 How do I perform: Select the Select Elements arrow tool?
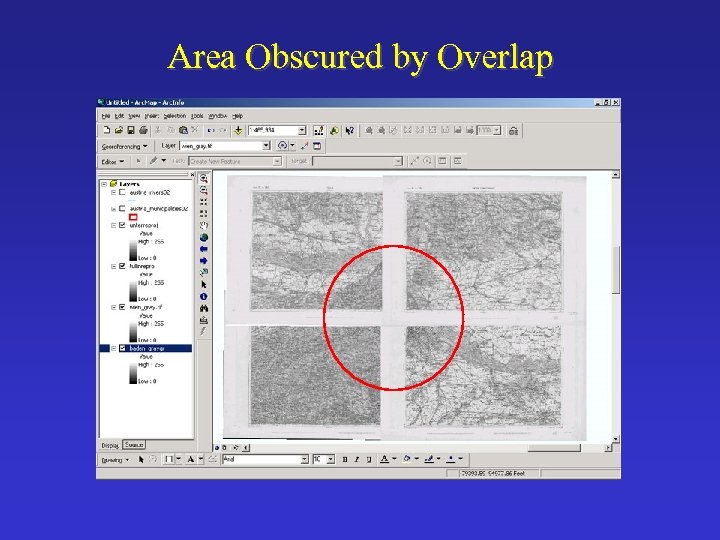click(x=203, y=285)
